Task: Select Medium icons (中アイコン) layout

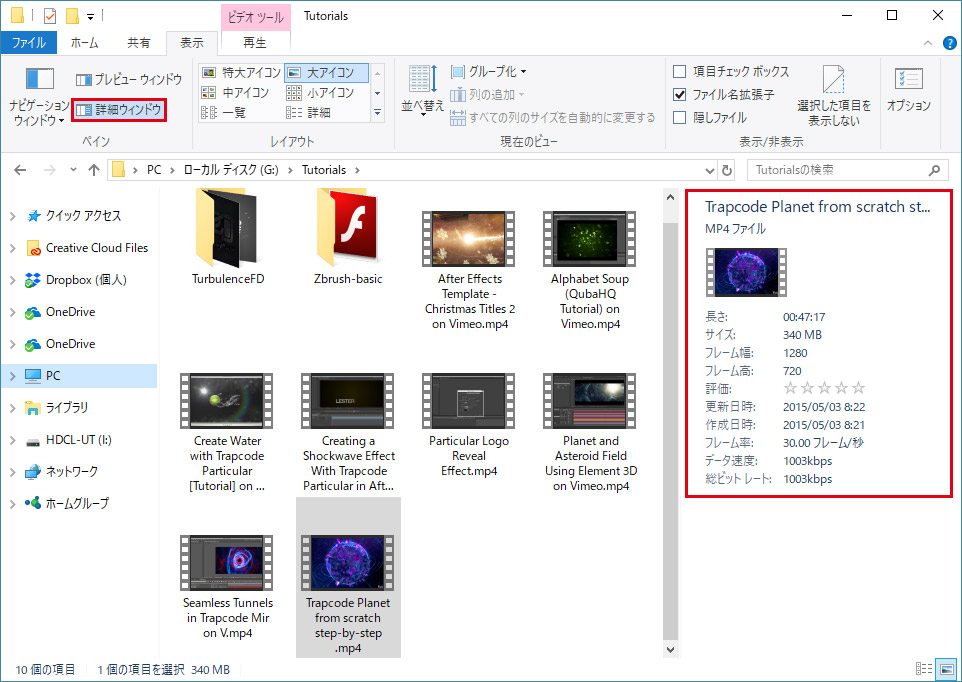Action: (236, 93)
